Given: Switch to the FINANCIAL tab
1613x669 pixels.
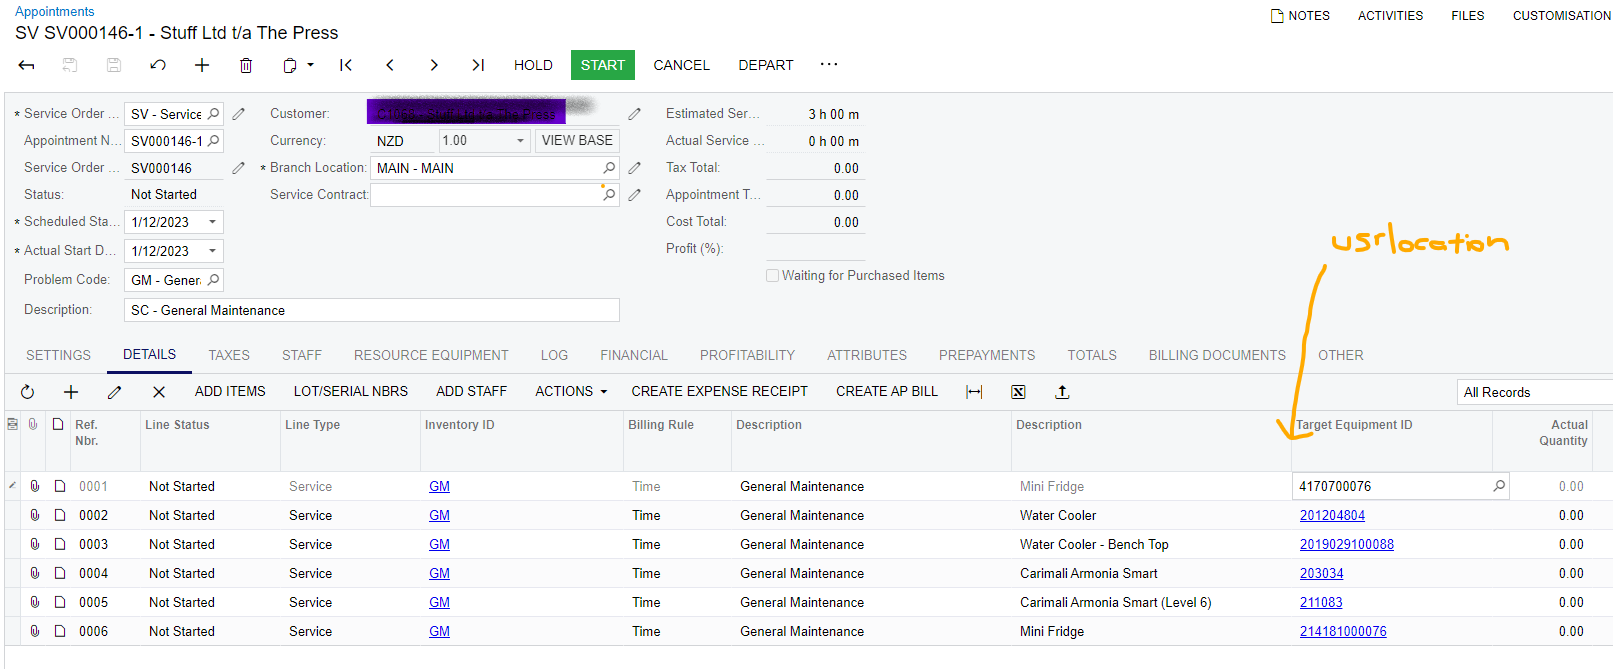Looking at the screenshot, I should (633, 355).
